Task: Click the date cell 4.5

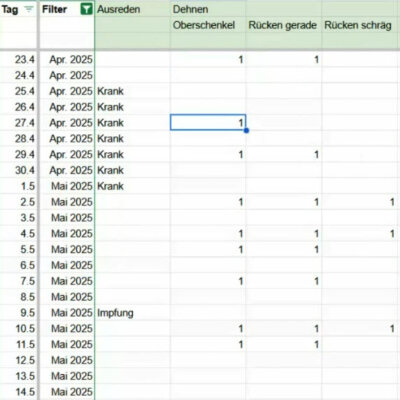Action: pos(18,234)
